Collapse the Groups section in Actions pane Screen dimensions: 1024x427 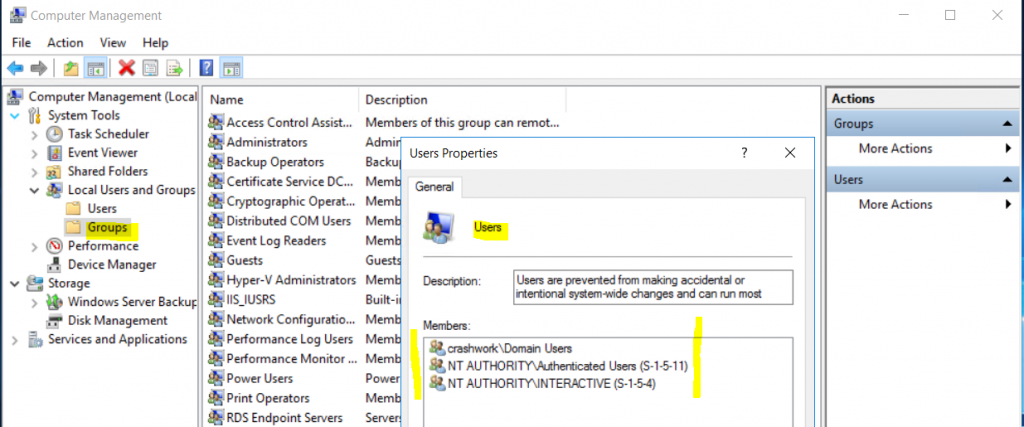pos(1007,124)
